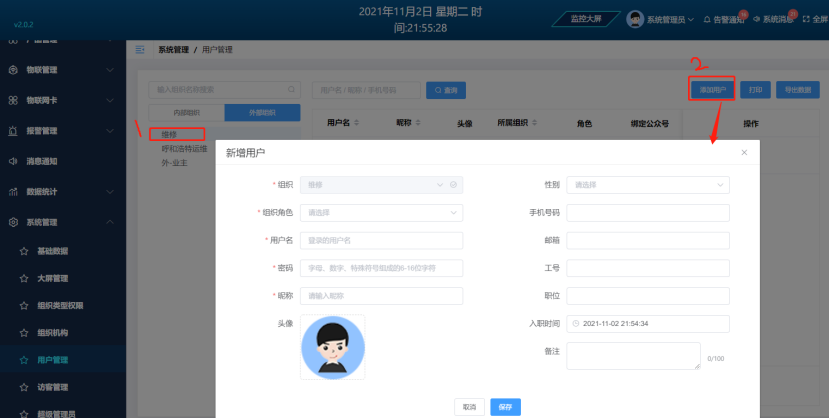Click the 备注 textarea

634,356
